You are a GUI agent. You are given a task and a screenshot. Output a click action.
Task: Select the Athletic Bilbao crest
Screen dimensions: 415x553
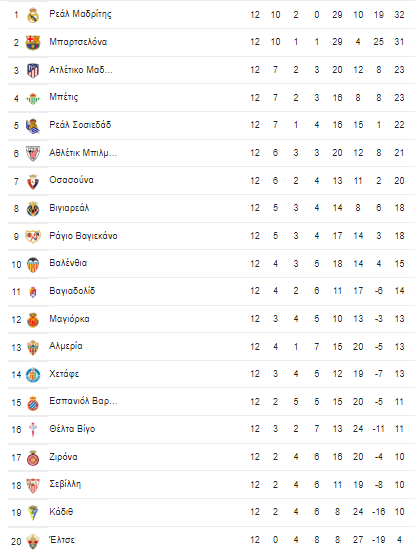[x=33, y=153]
